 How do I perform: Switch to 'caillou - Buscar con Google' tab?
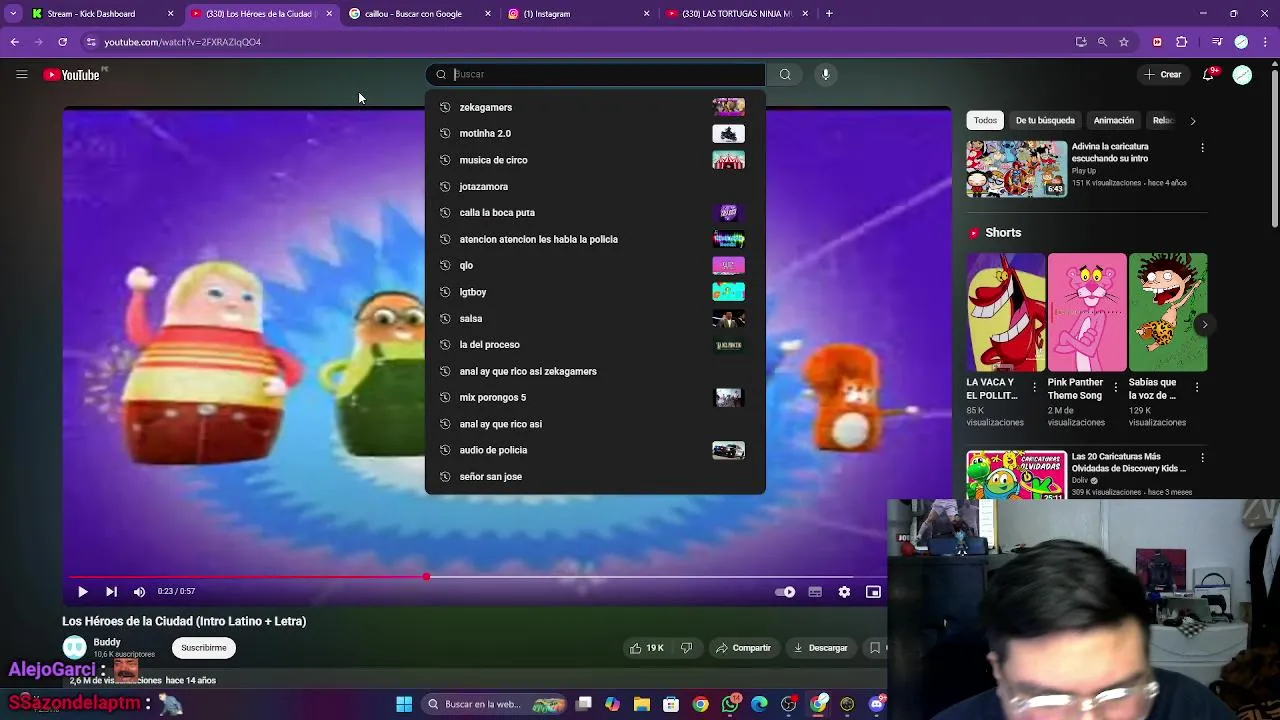coord(419,14)
